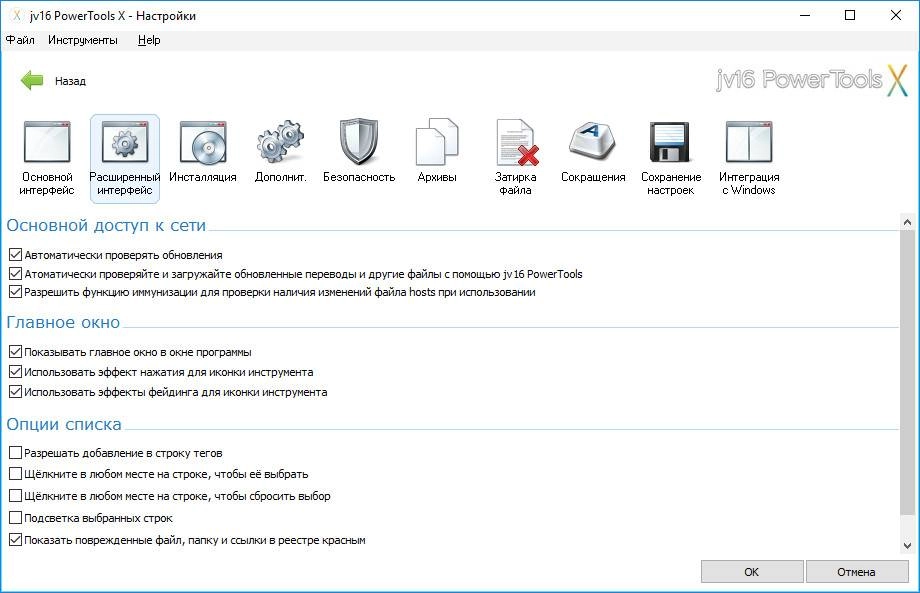Enable Подсветка выбранных строк

pos(15,517)
